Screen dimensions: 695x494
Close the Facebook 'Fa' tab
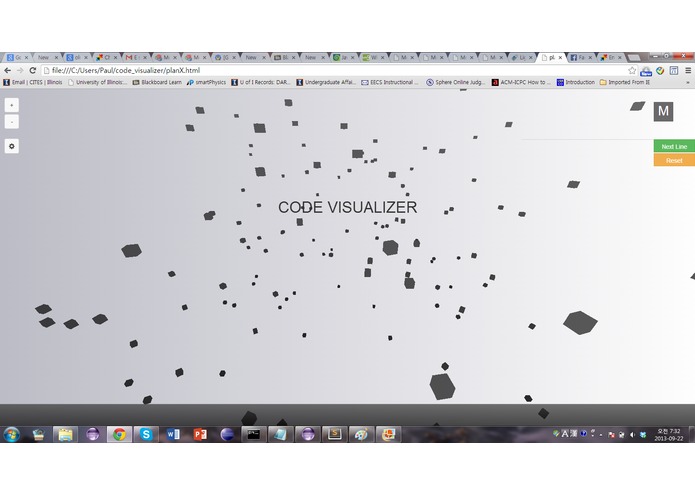(590, 58)
